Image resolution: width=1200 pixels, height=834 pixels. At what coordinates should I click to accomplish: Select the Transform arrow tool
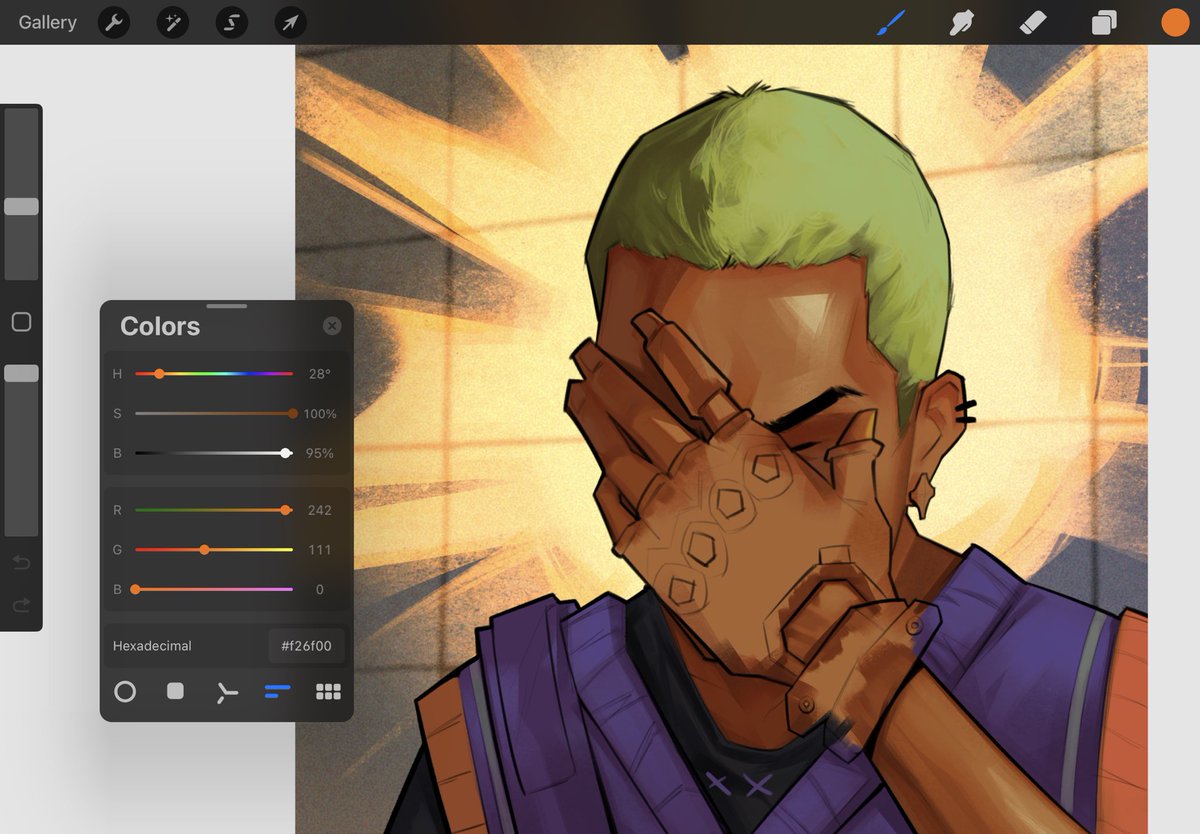coord(290,22)
